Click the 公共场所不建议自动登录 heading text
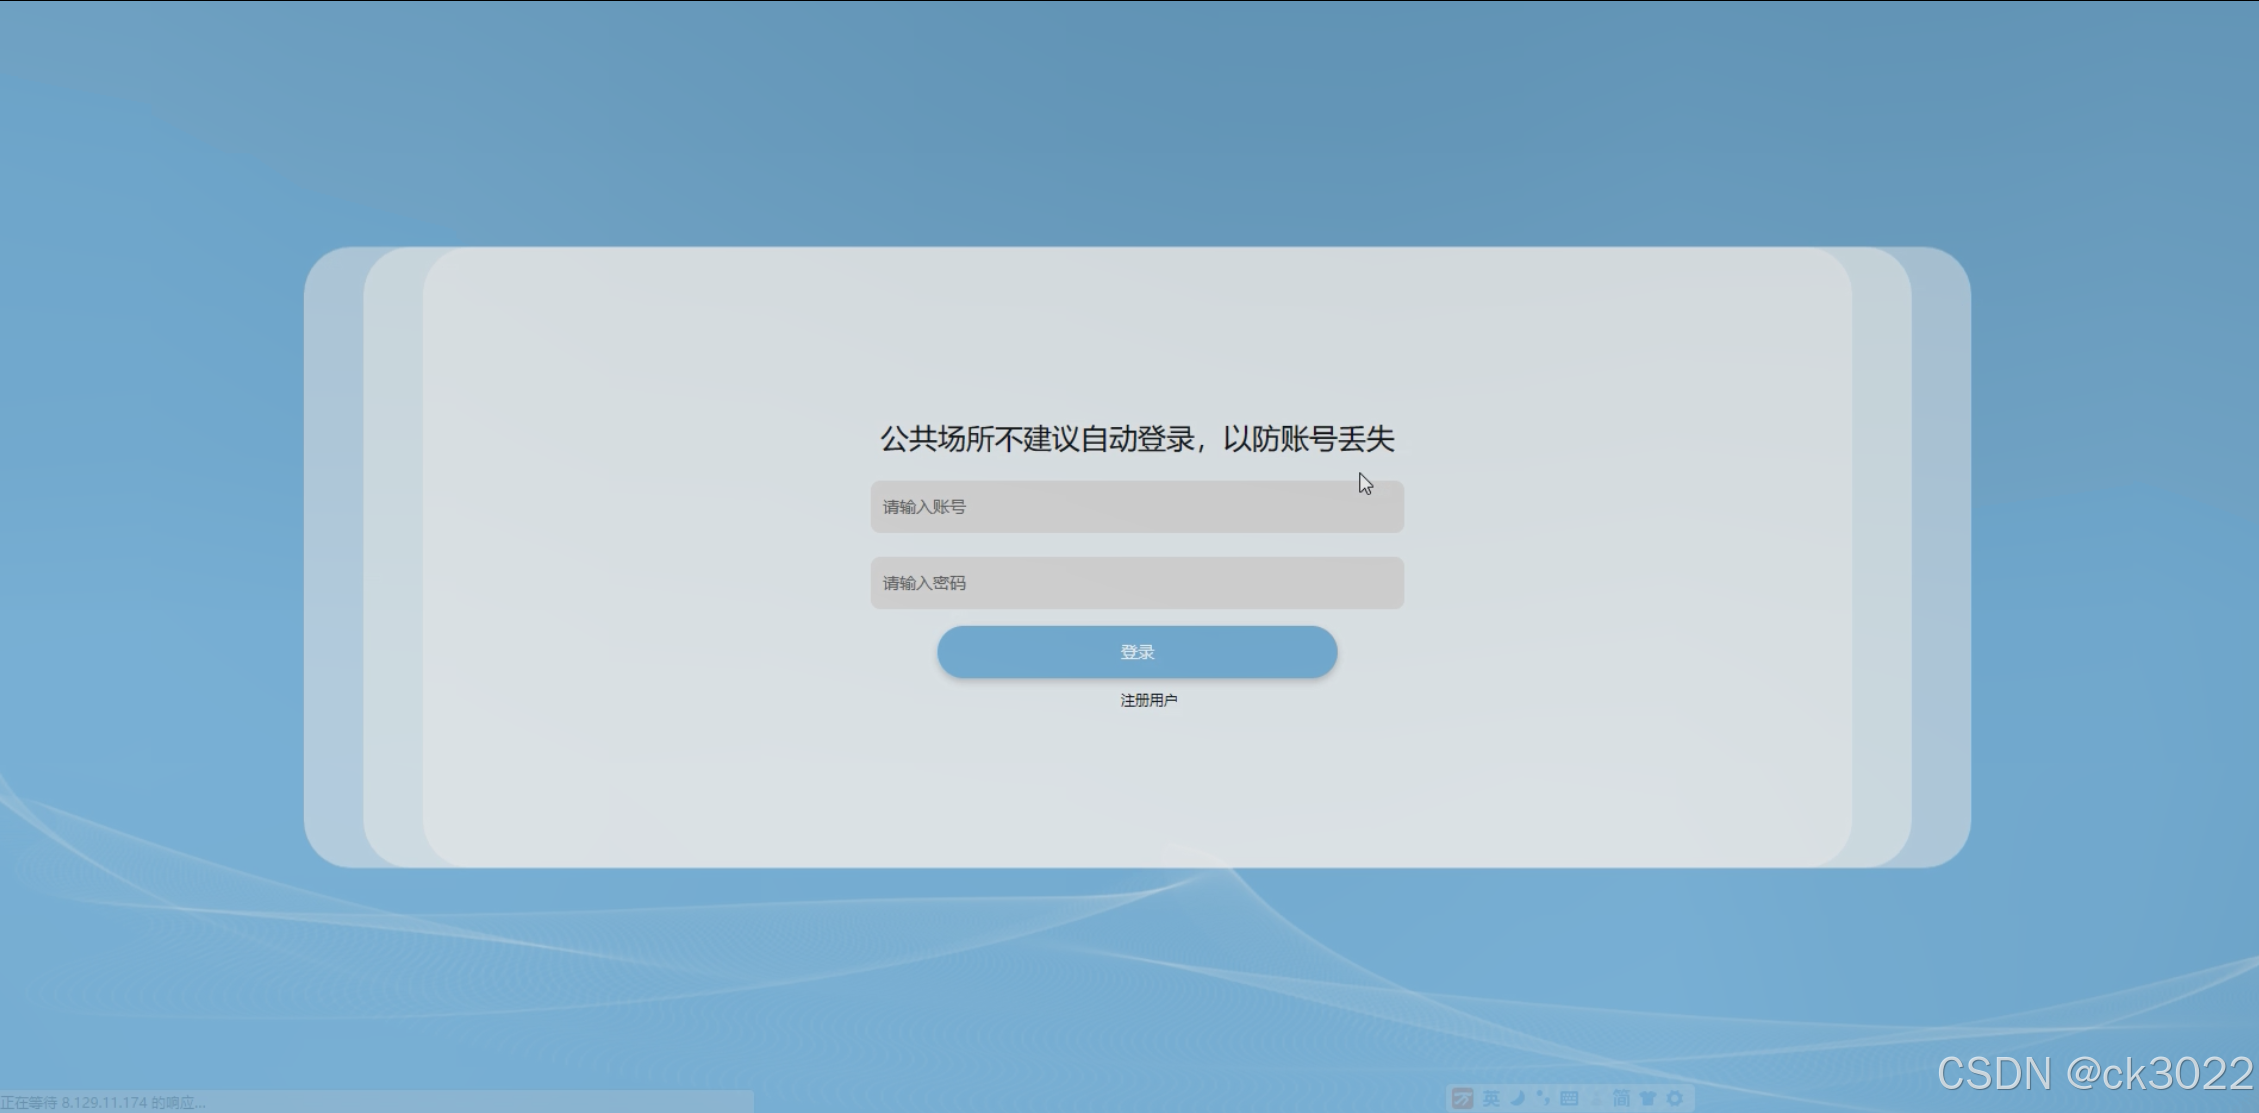The image size is (2259, 1113). point(1136,439)
